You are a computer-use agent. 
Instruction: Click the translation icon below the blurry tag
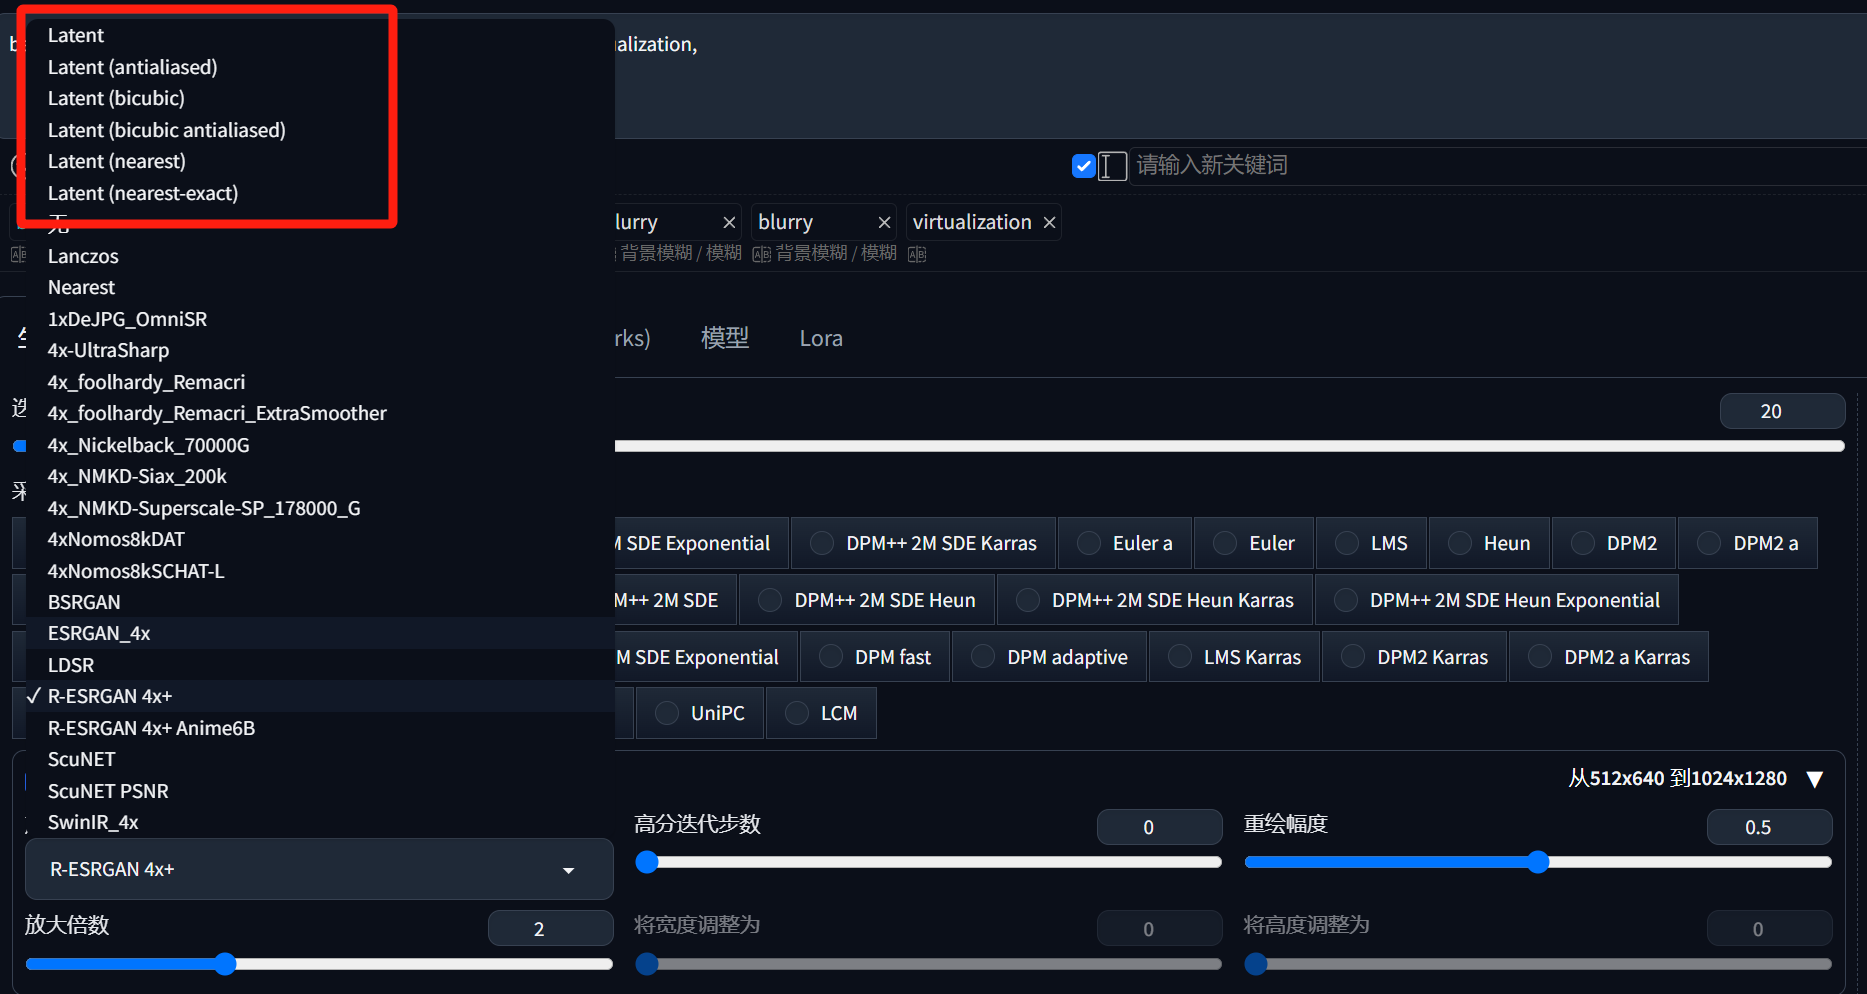[x=762, y=254]
